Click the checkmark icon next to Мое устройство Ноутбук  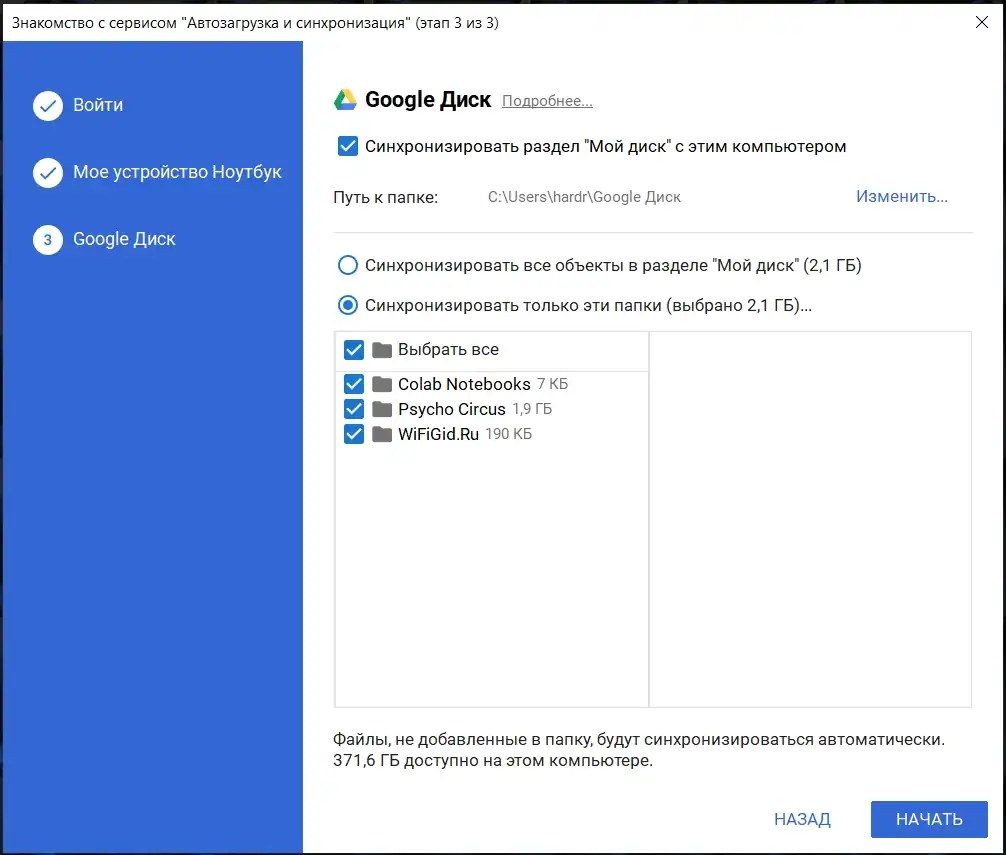coord(48,173)
